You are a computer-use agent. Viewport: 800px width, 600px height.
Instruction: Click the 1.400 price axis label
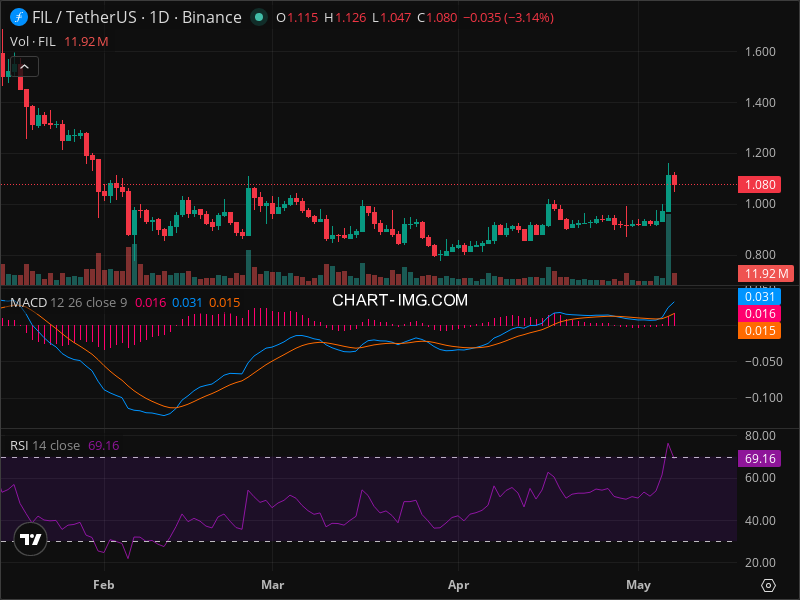pos(760,103)
